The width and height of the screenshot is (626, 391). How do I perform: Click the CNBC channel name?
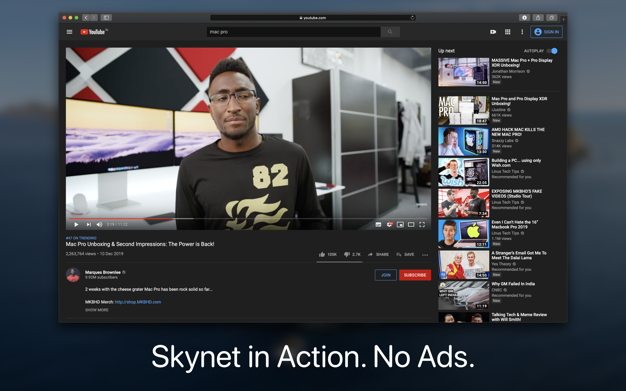click(x=497, y=290)
